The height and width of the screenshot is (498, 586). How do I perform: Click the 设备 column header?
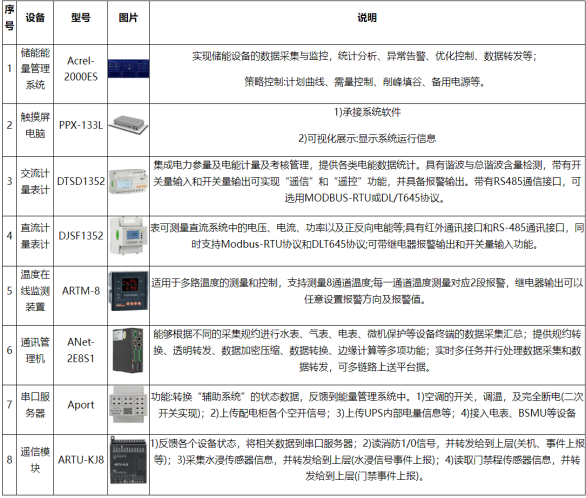(35, 18)
